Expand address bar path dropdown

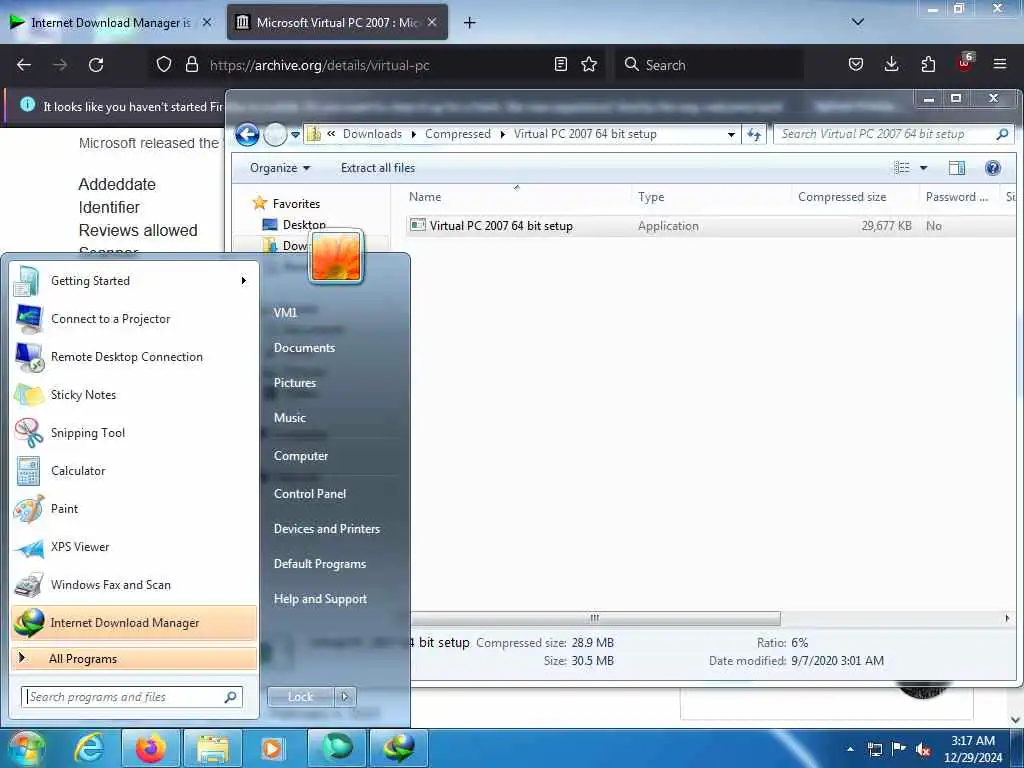pyautogui.click(x=731, y=135)
